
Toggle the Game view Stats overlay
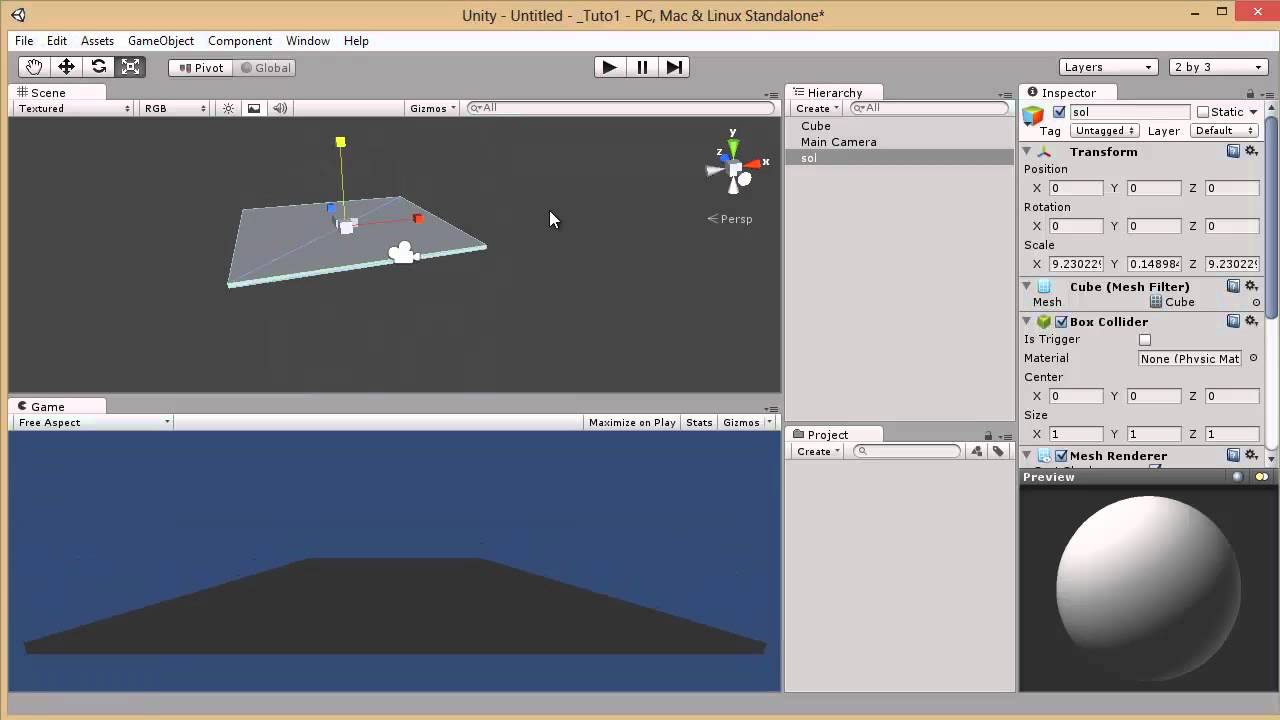click(699, 422)
